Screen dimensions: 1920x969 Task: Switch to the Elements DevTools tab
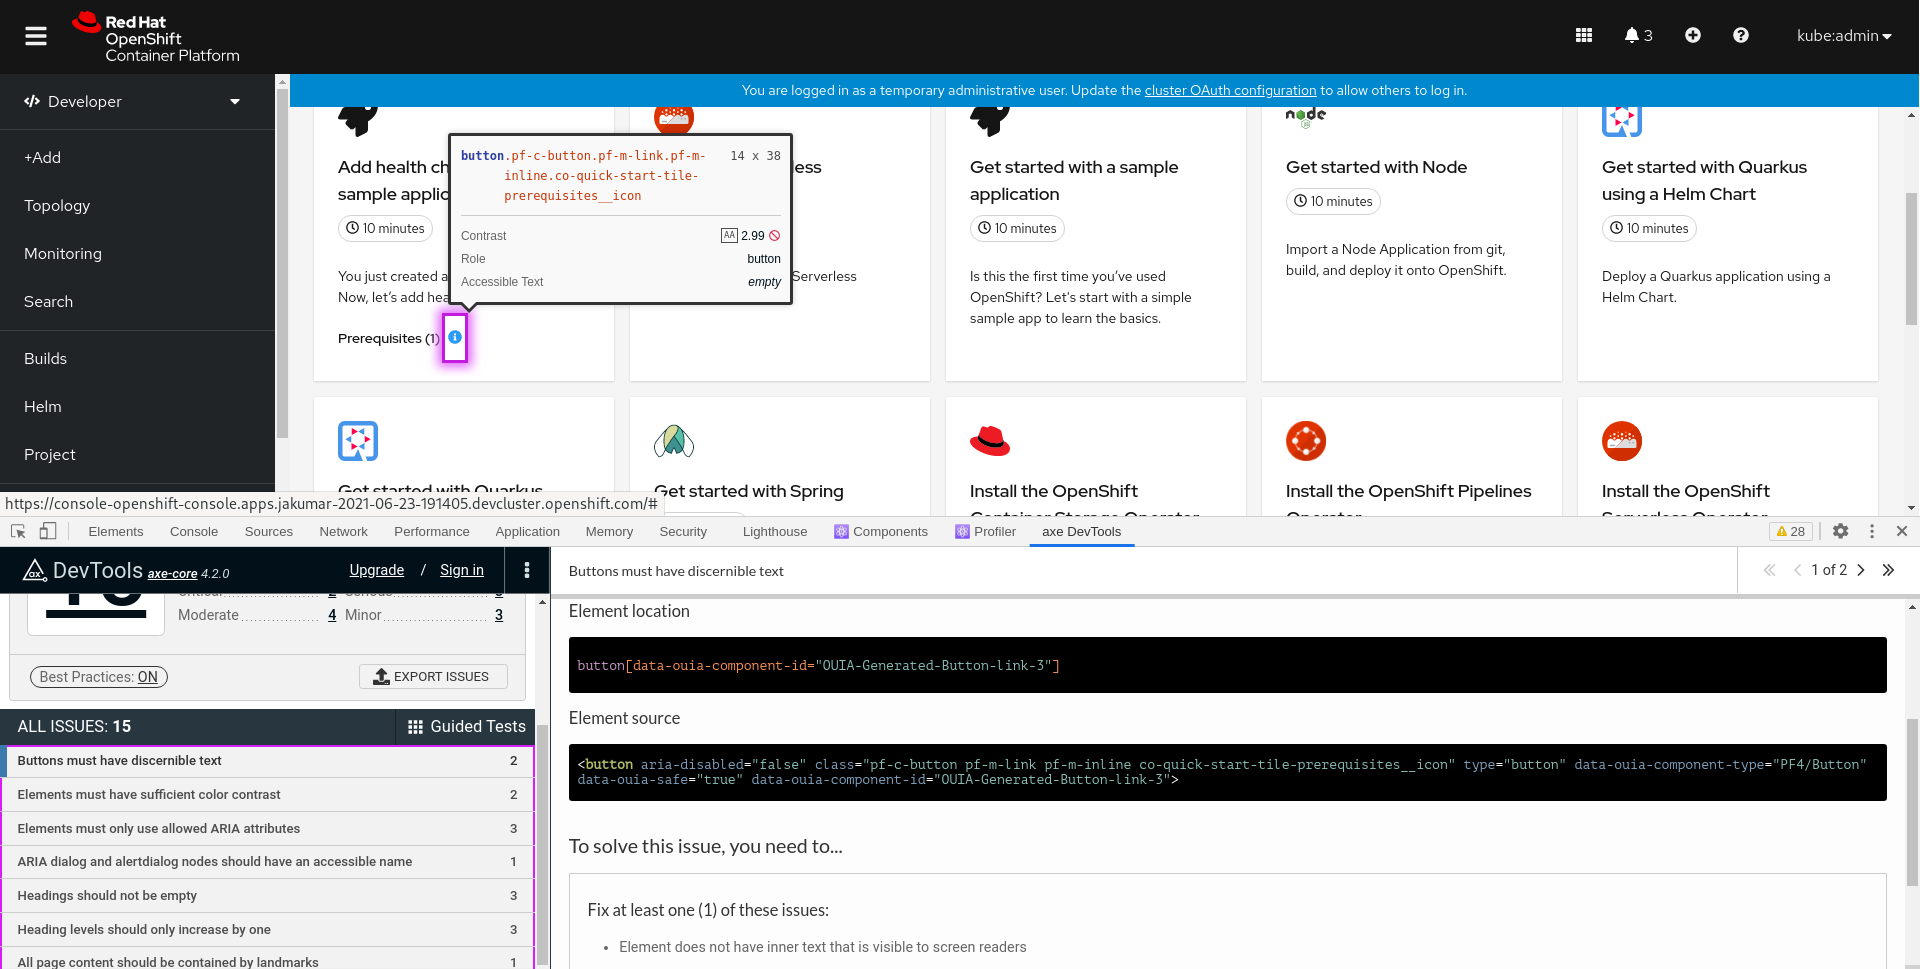[x=116, y=531]
